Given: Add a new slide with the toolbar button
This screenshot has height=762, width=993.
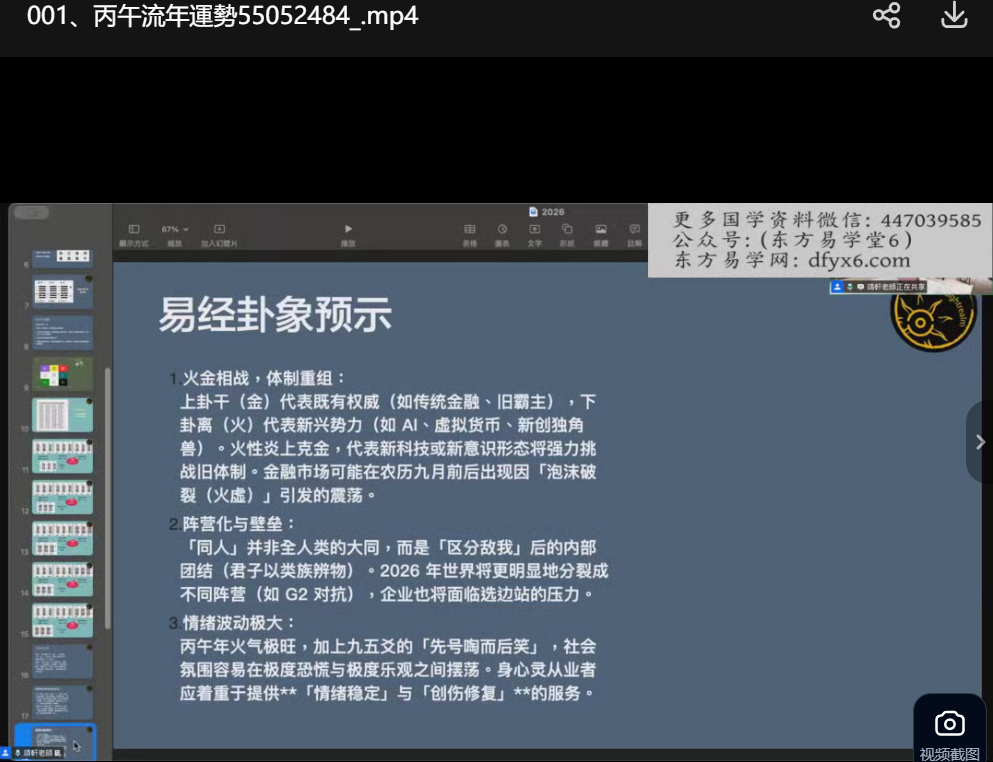Looking at the screenshot, I should coord(219,233).
